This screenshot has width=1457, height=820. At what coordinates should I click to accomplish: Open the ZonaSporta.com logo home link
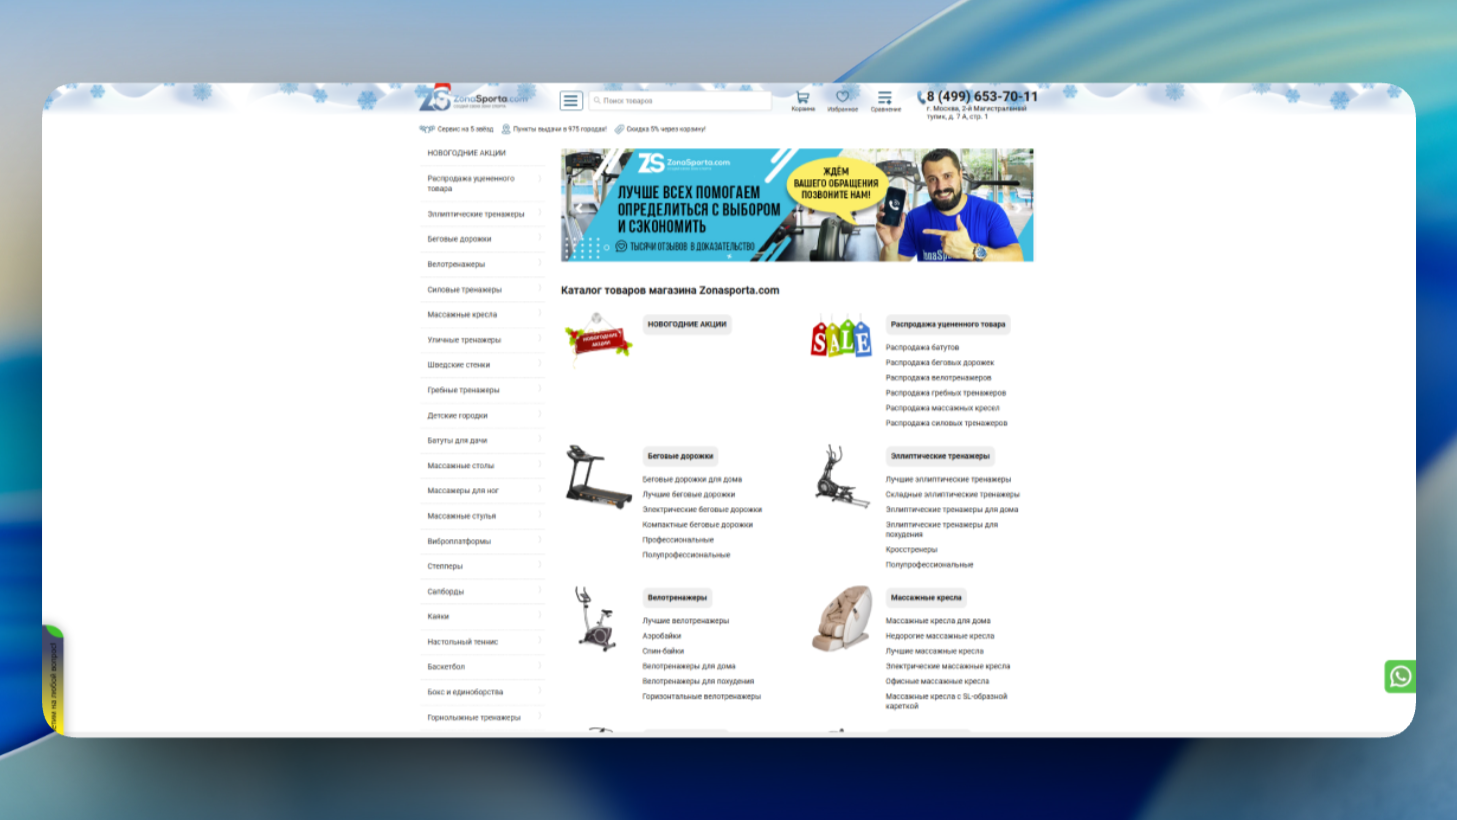pos(473,98)
